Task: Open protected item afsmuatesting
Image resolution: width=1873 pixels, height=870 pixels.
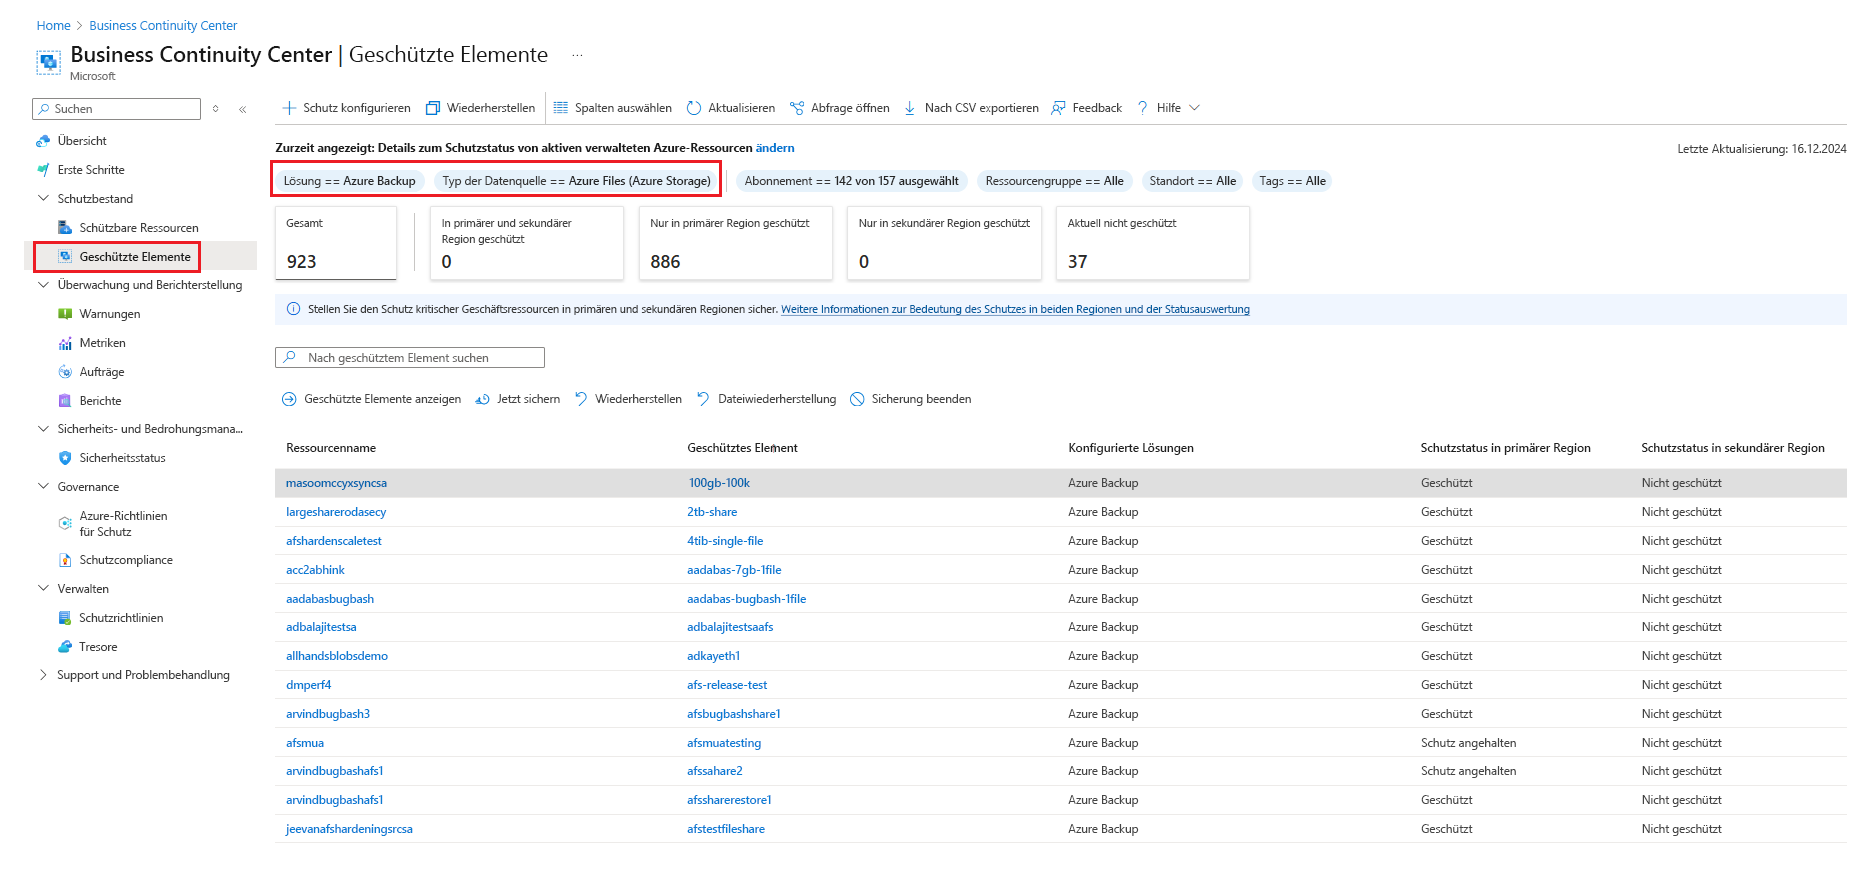Action: [724, 743]
